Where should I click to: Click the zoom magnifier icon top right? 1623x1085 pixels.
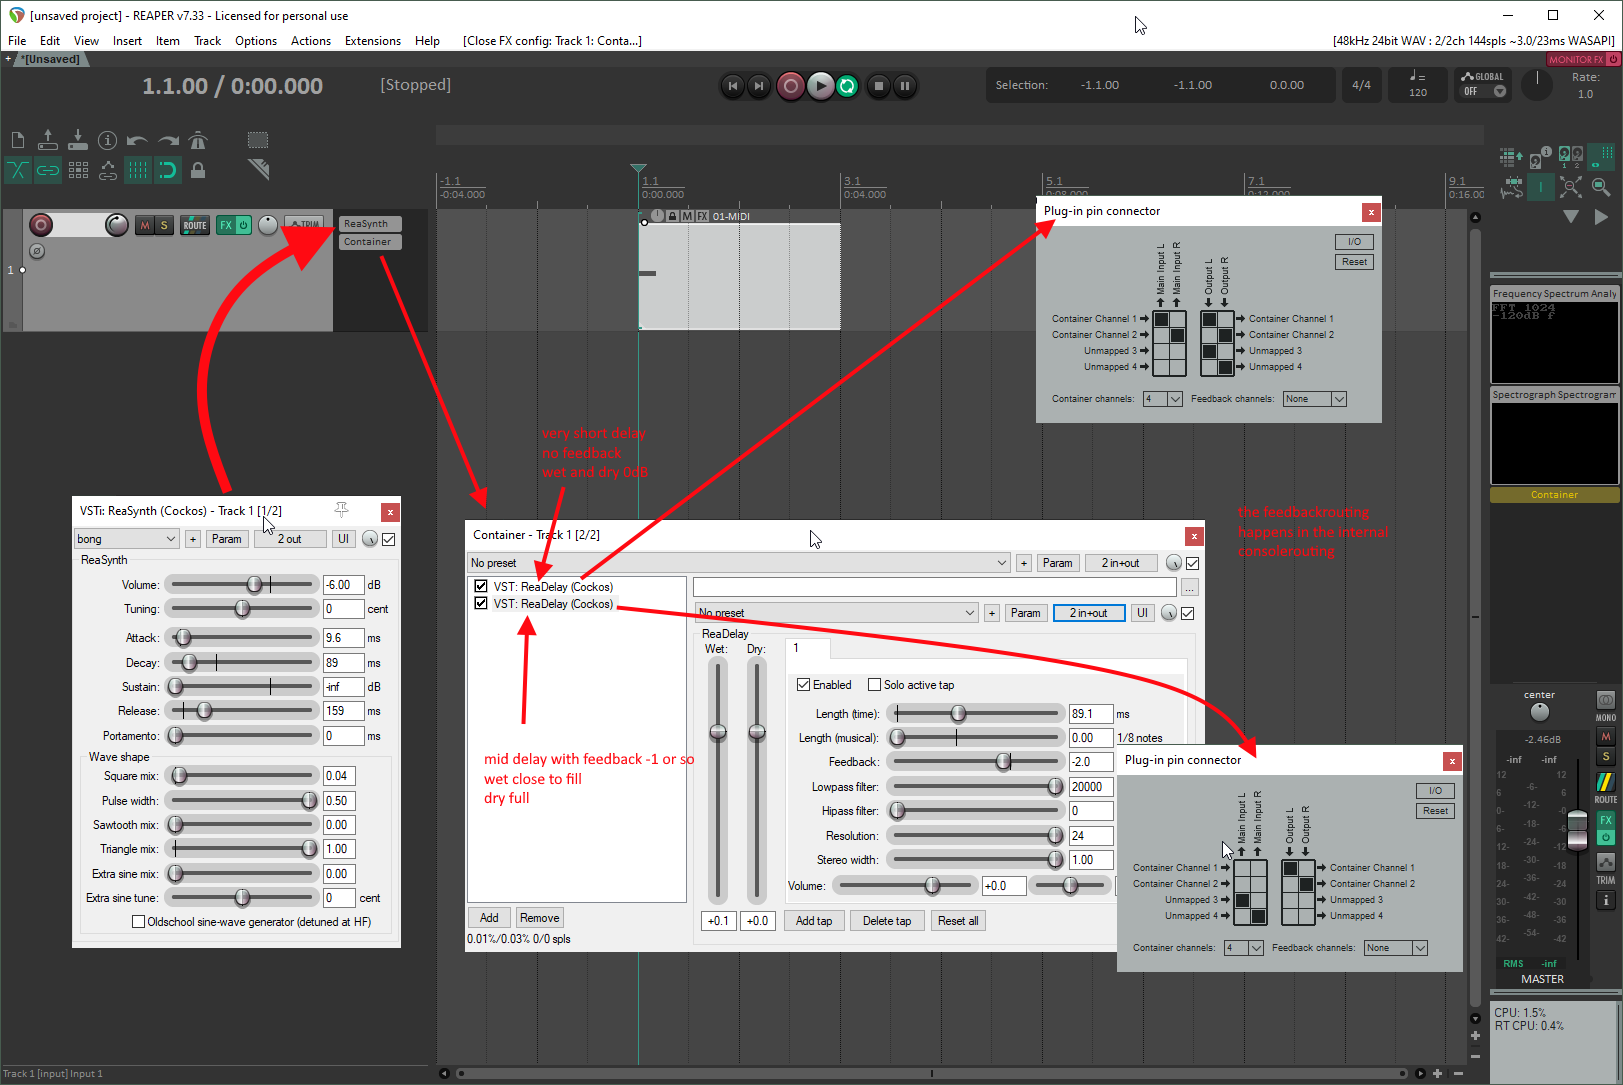(x=1601, y=187)
